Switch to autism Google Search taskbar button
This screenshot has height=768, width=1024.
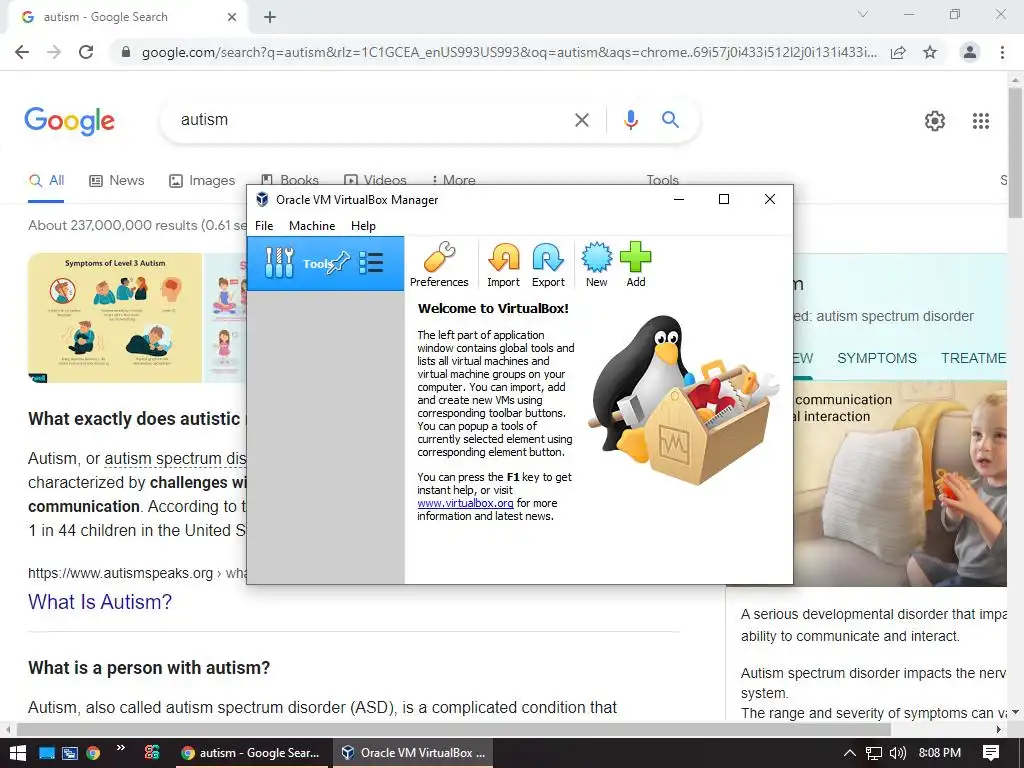(x=251, y=753)
